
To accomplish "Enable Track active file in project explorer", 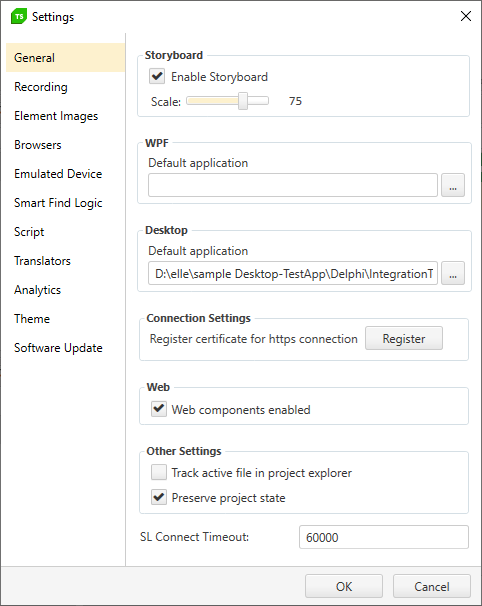I will click(x=159, y=472).
